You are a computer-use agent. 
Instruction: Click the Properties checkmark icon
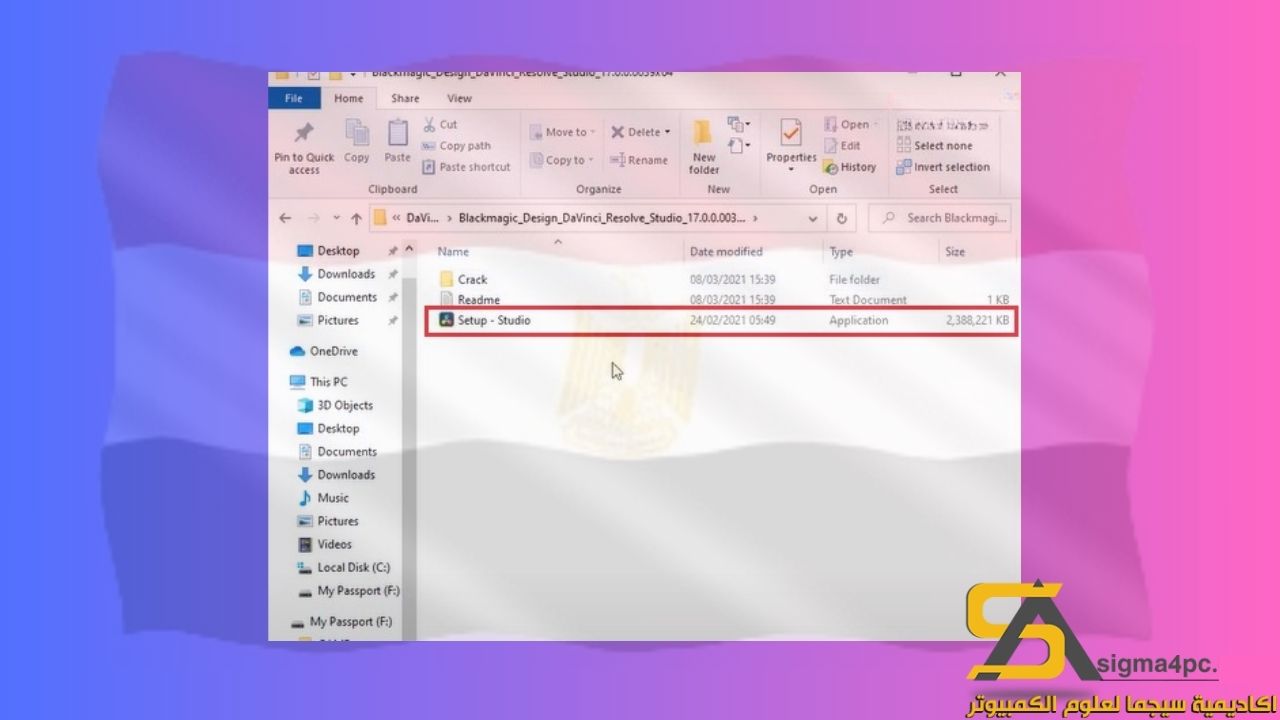(791, 133)
